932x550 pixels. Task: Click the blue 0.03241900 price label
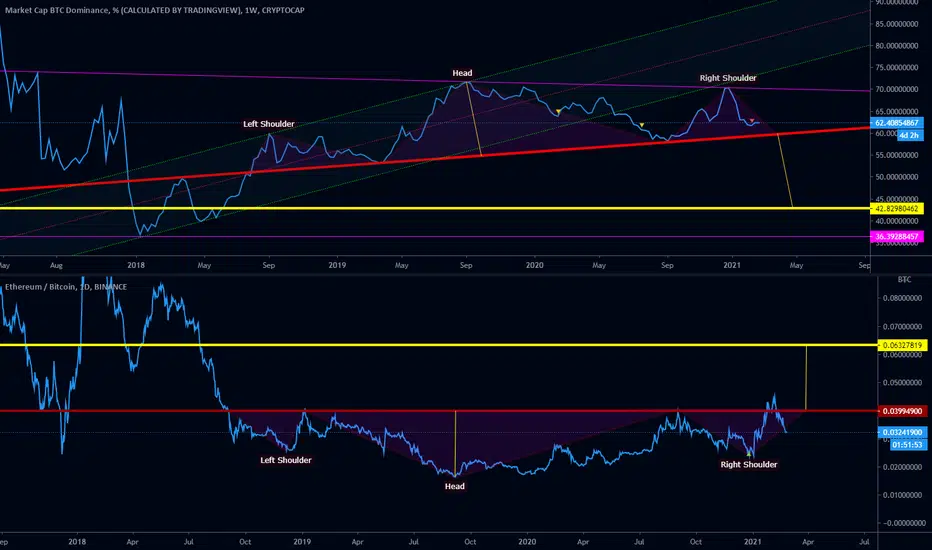[902, 432]
